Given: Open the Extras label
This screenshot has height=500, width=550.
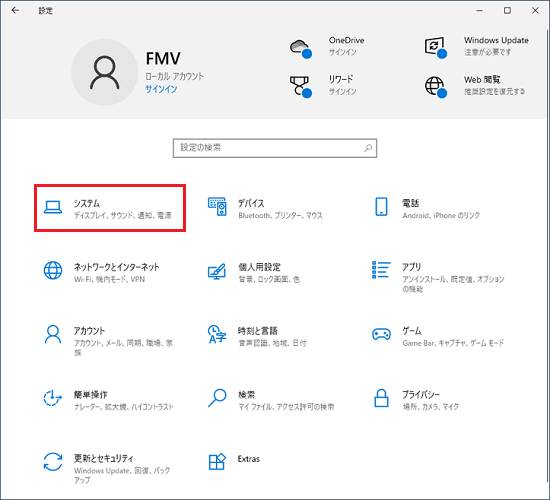Looking at the screenshot, I should point(249,459).
